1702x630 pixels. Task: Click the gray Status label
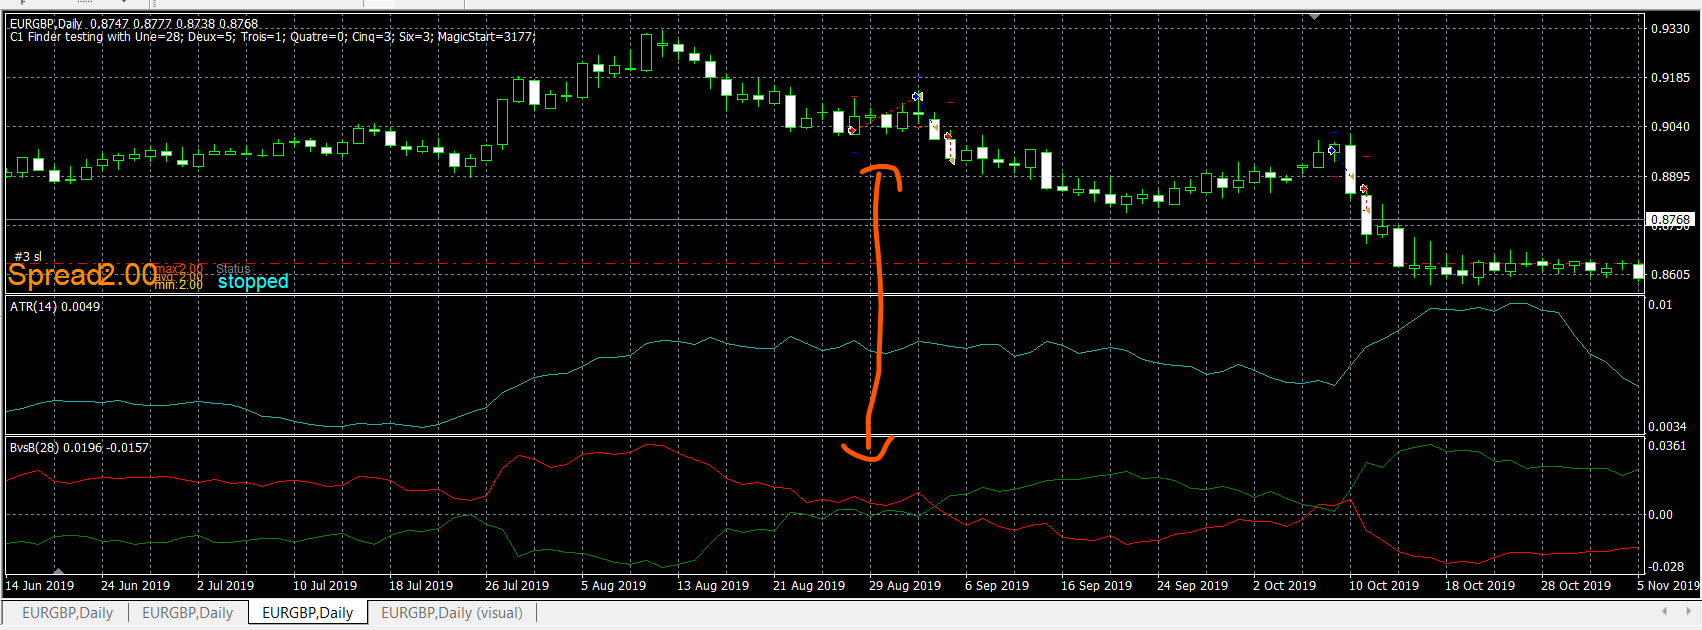(233, 269)
